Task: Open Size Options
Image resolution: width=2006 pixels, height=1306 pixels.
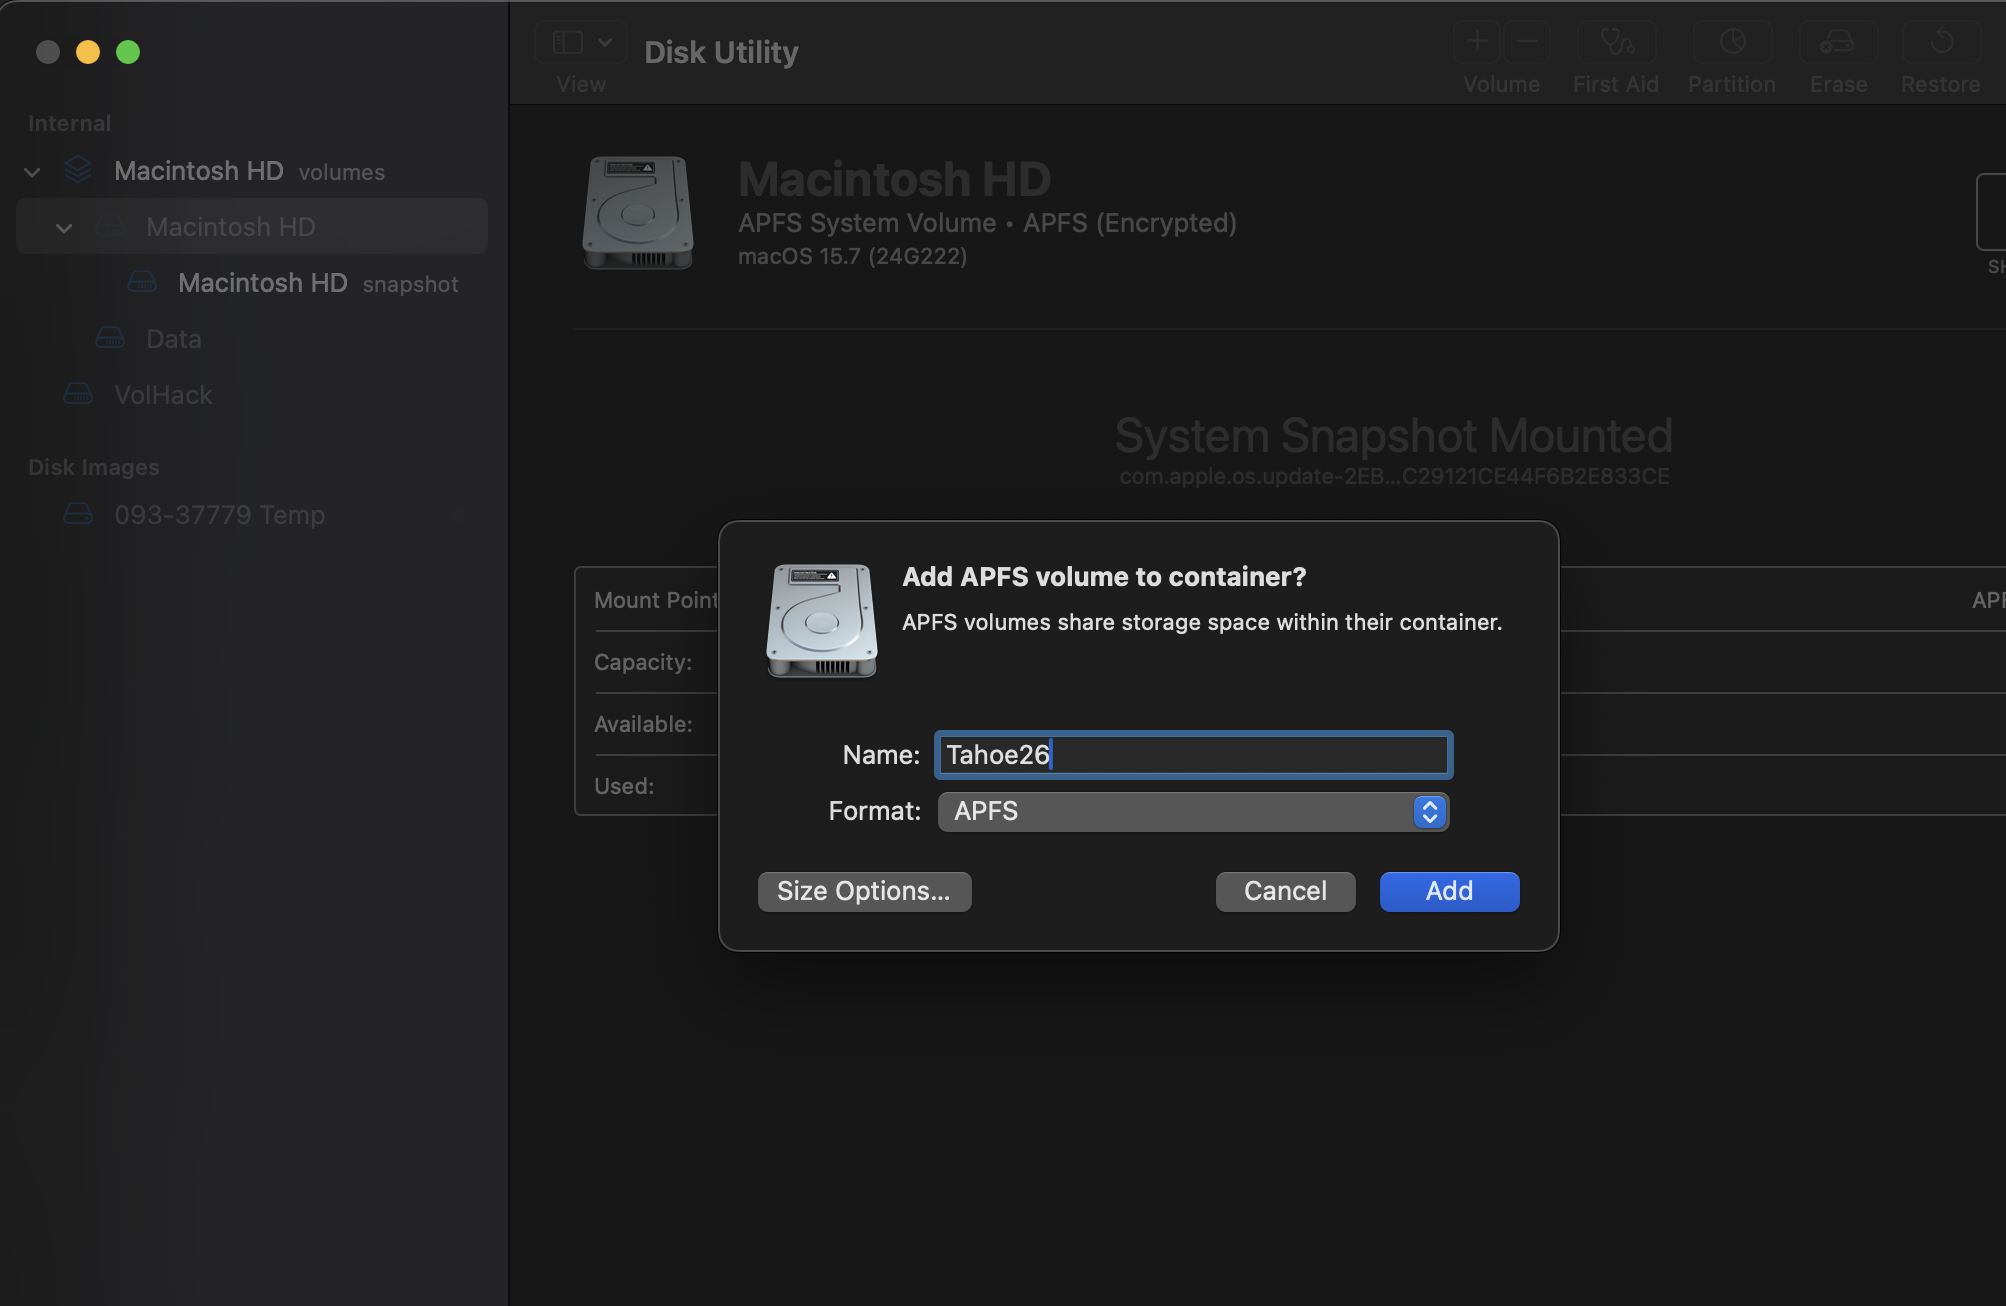Action: coord(864,891)
